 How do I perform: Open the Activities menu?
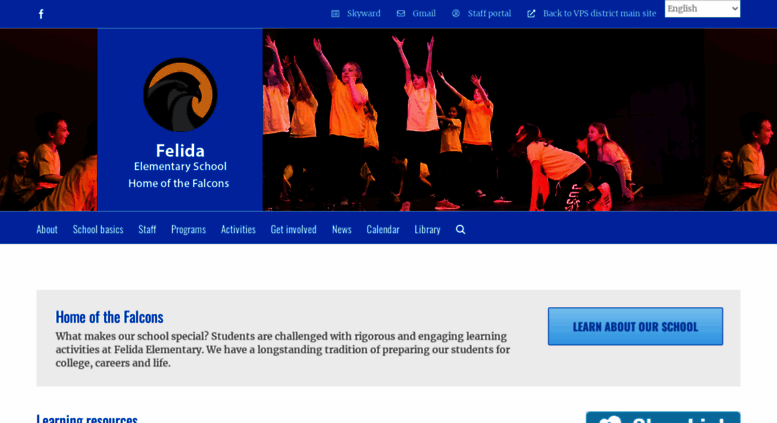(238, 229)
